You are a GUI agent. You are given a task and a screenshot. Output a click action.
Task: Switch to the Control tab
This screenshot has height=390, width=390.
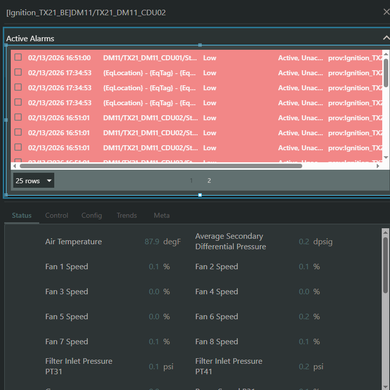coord(57,215)
